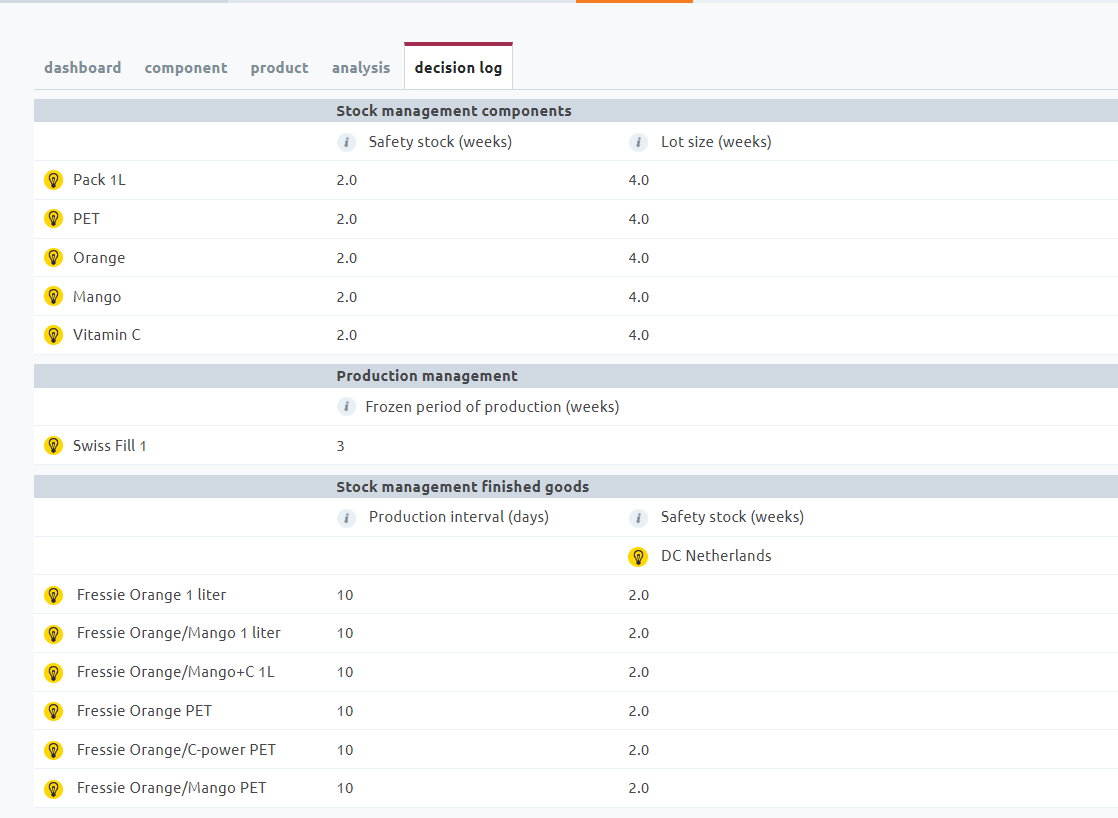Click Fressie Orange/C-power PET product name
The width and height of the screenshot is (1118, 818).
pyautogui.click(x=176, y=750)
